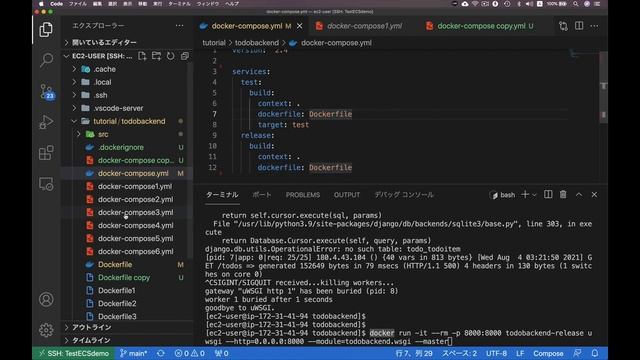
Task: Click the Explorer more actions ellipsis
Action: (179, 26)
